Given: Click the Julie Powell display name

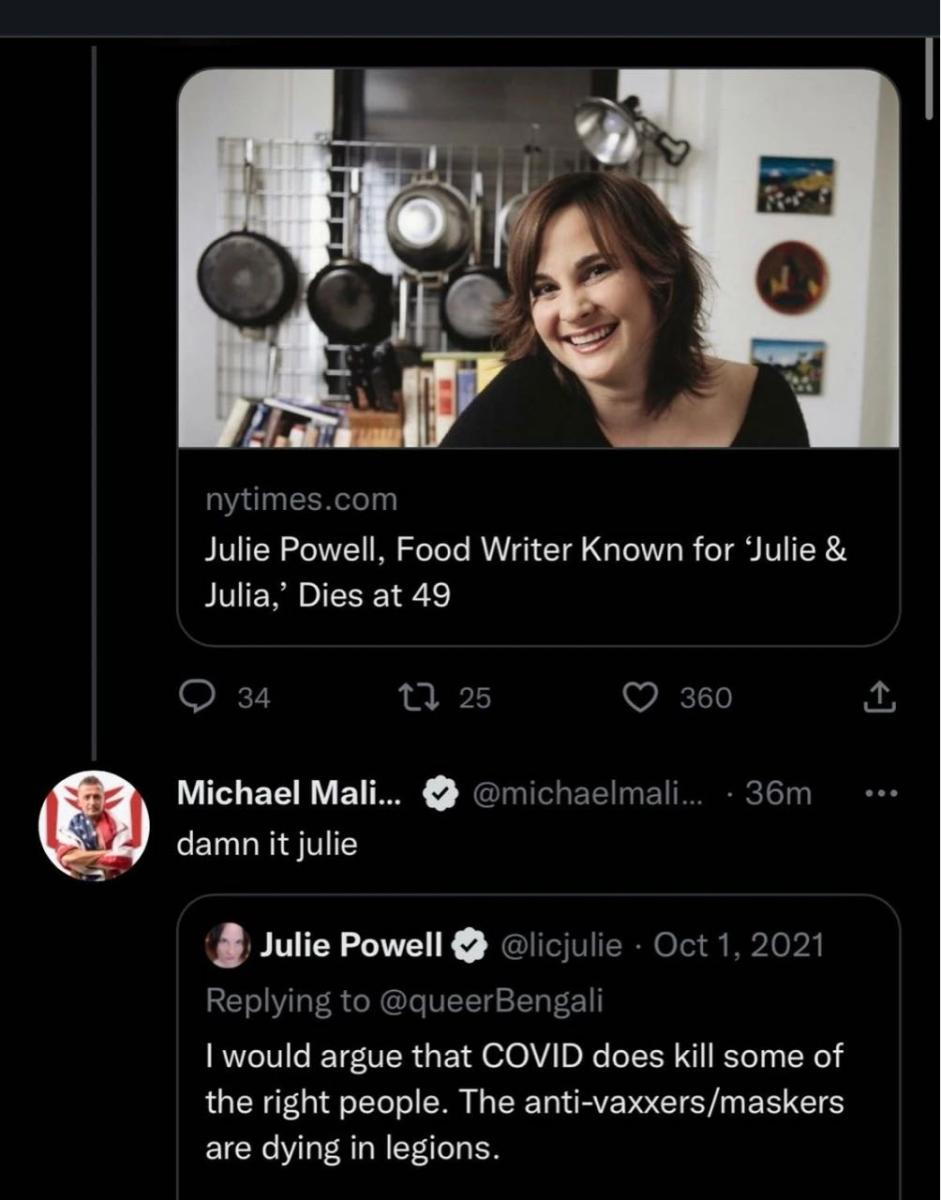Looking at the screenshot, I should pyautogui.click(x=351, y=945).
